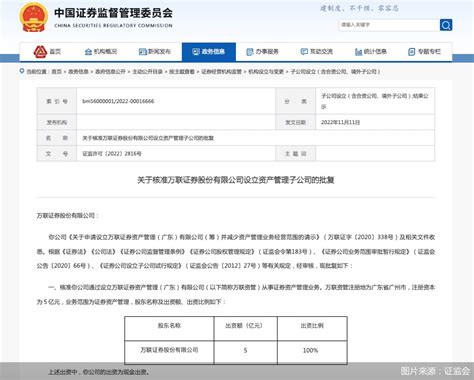Screen dimensions: 474x380
Task: Open the 办事服务 navigation tab
Action: 263,52
